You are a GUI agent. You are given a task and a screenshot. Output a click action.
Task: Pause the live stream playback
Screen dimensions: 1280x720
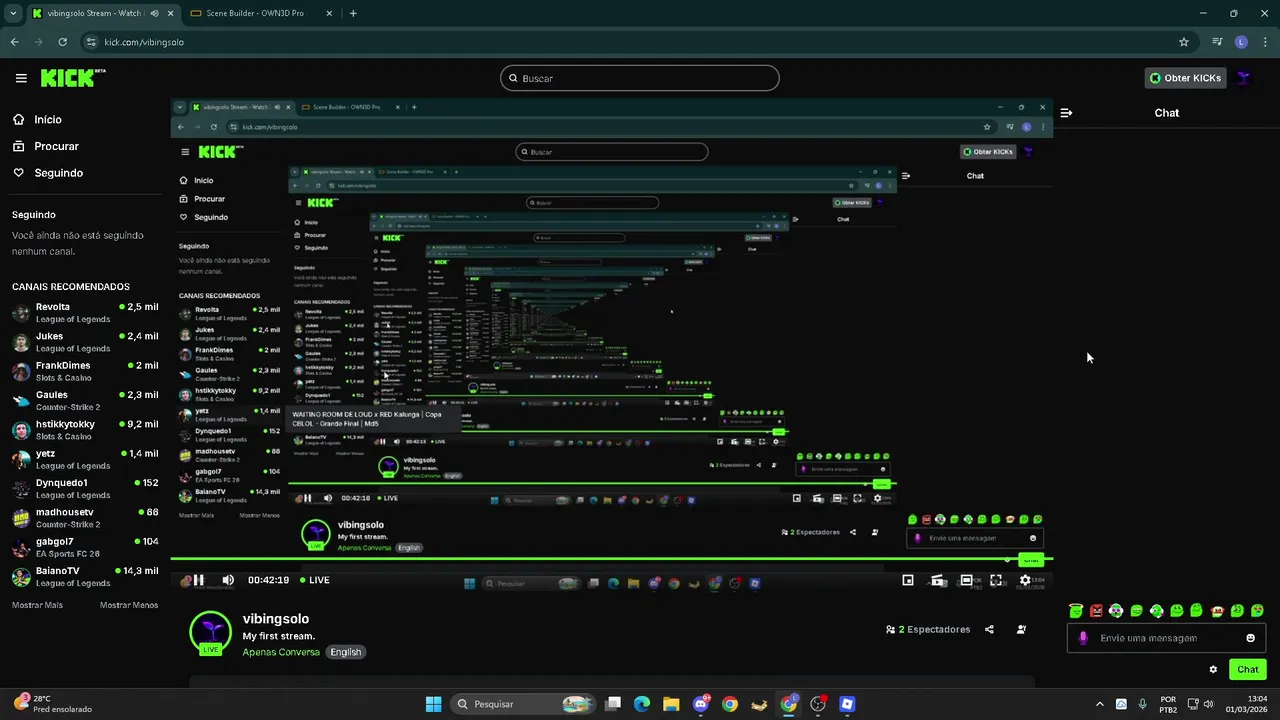[198, 580]
